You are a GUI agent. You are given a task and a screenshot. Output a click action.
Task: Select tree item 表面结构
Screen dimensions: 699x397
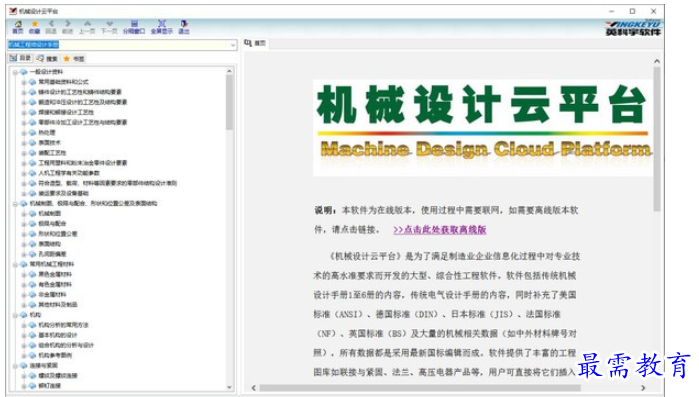[x=49, y=244]
